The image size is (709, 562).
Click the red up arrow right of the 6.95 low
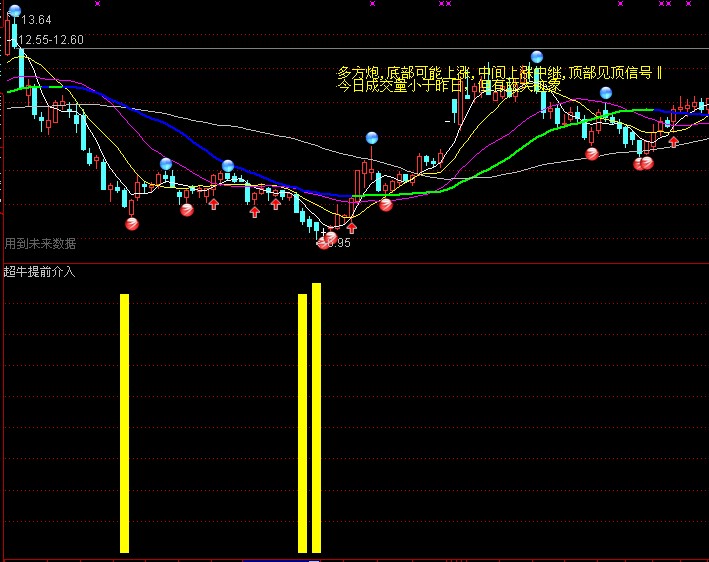[x=351, y=227]
